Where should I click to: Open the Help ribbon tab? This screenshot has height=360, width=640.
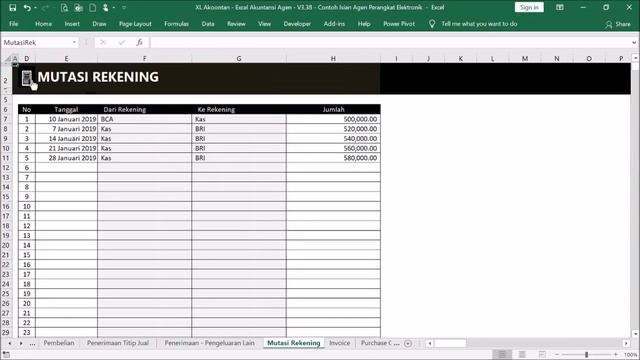364,24
